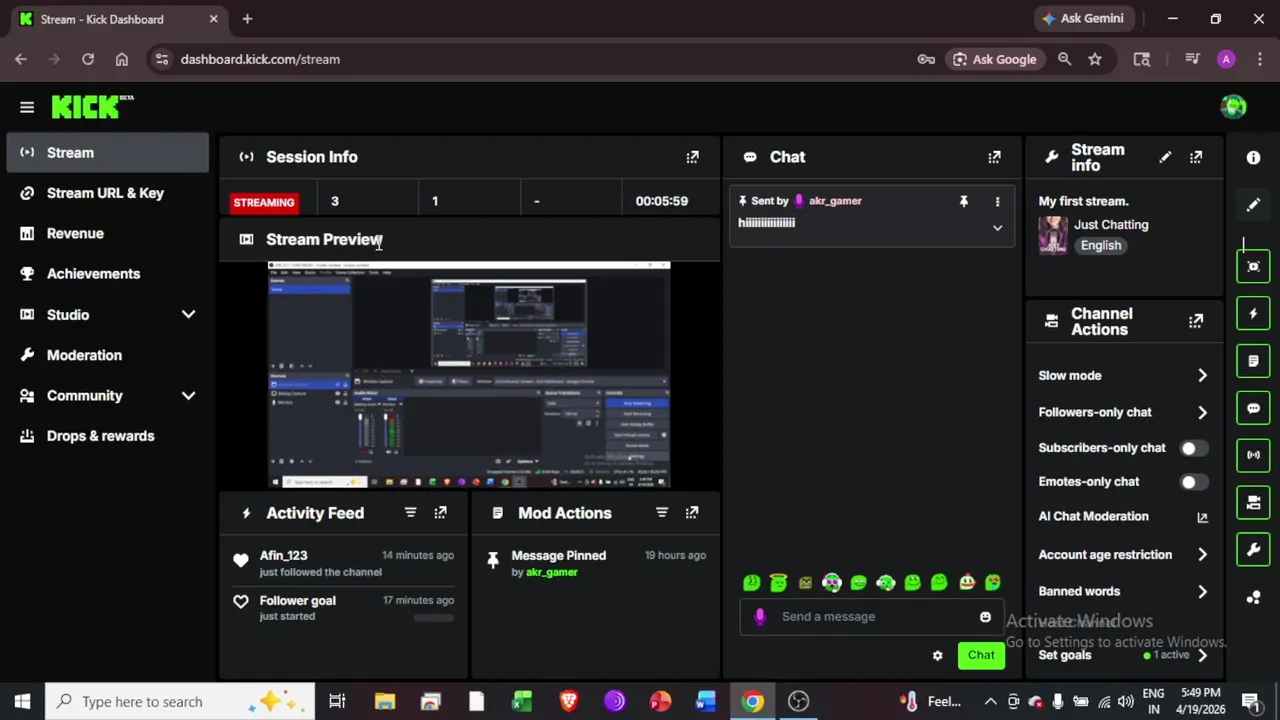
Task: Click the green Chat send button
Action: coord(981,656)
